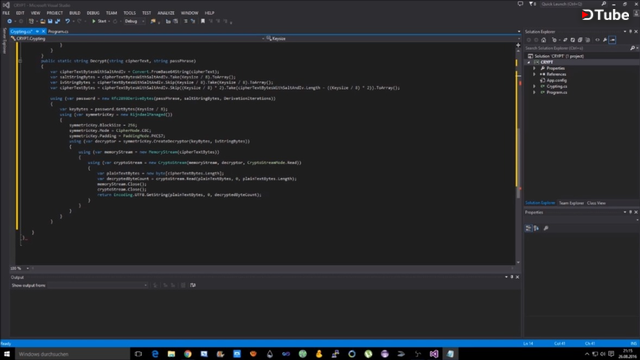640x360 pixels.
Task: Click Solution Explorer Pending Changes Filter icon
Action: [554, 40]
